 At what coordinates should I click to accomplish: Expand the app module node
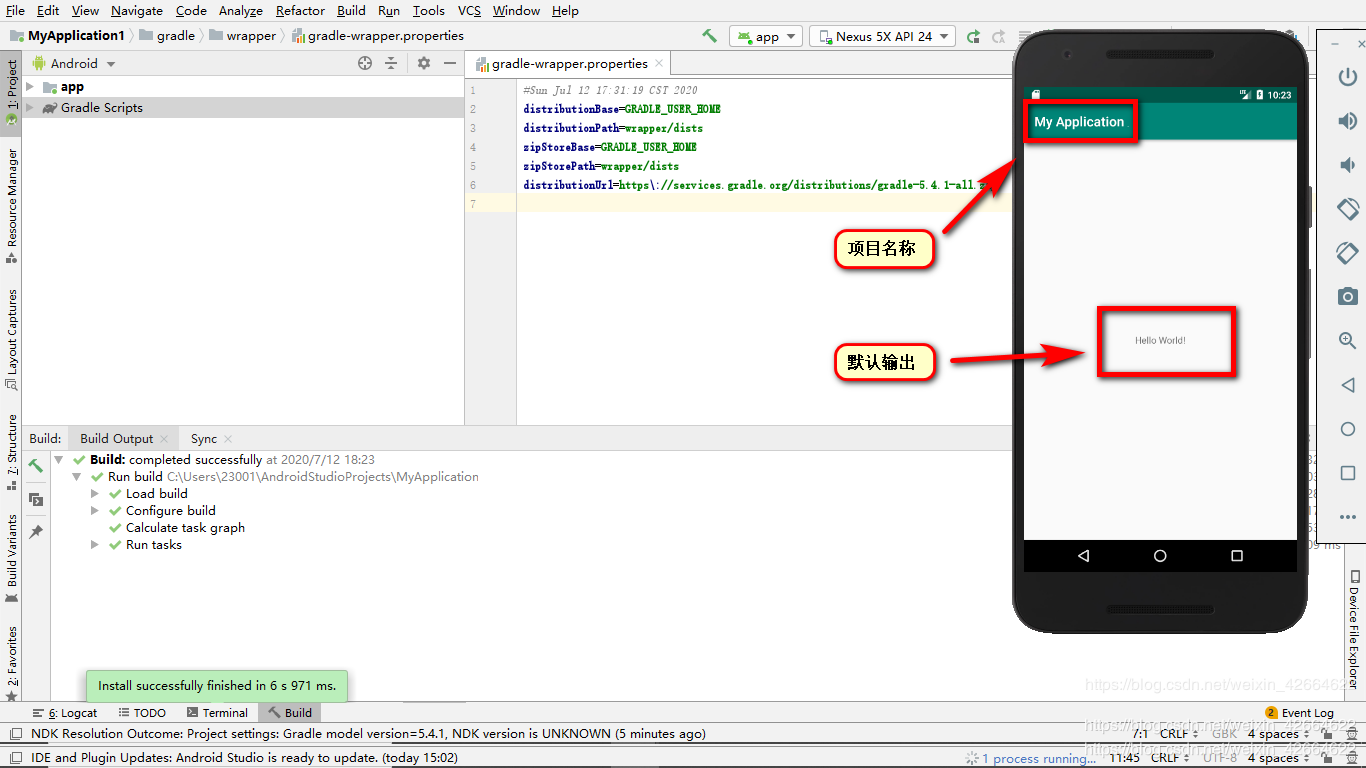click(30, 87)
